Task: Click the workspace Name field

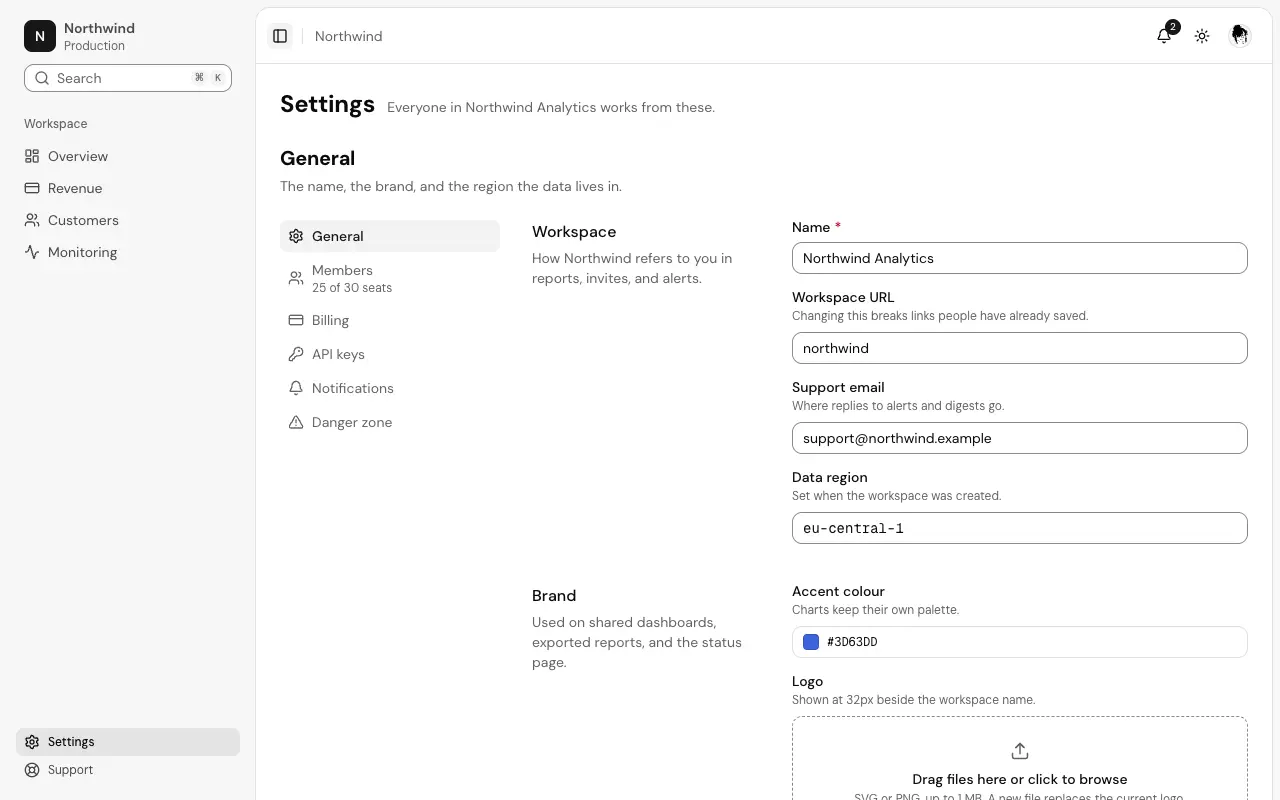Action: (1020, 258)
